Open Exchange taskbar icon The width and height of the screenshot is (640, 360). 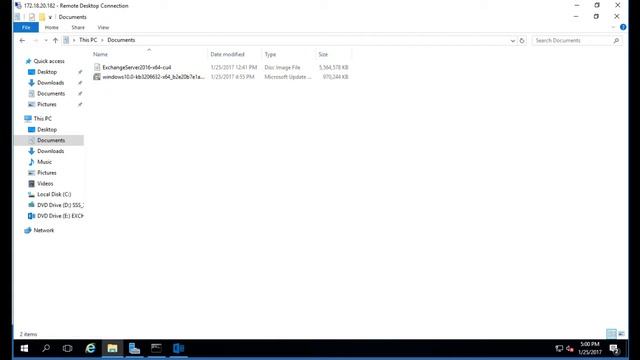(178, 348)
